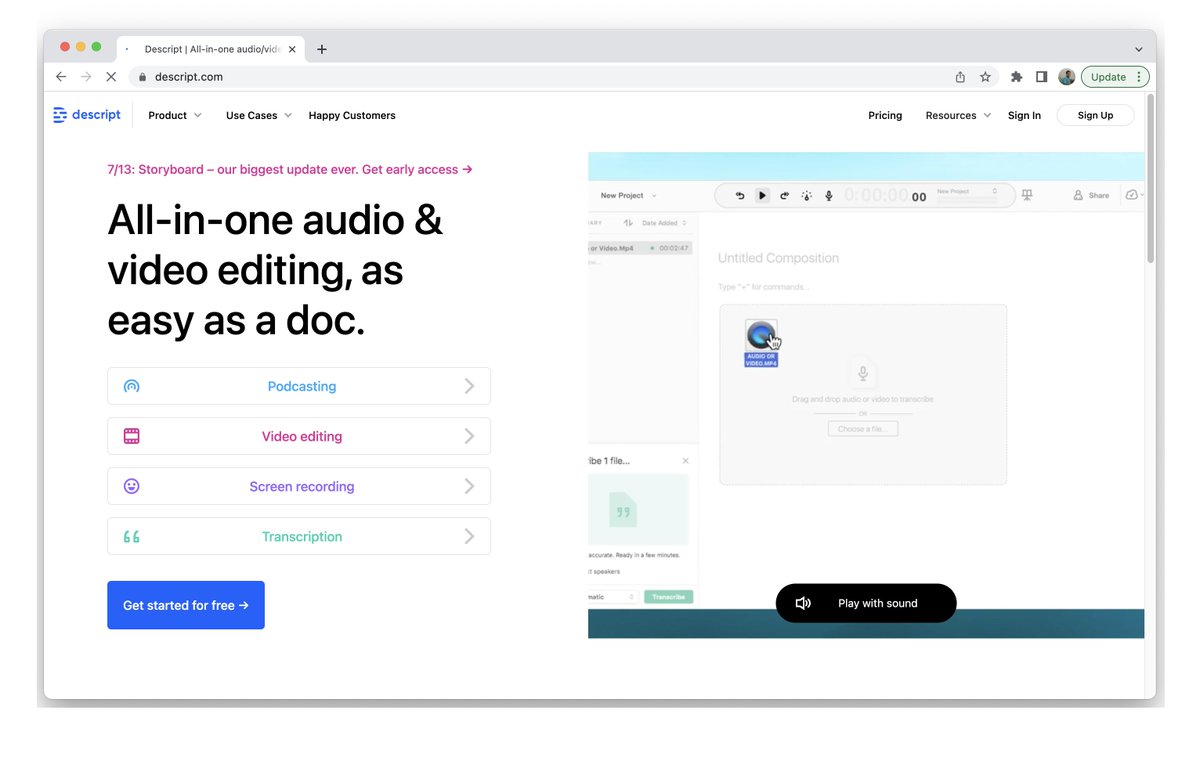Select the Podcasting option label
1200x757 pixels.
302,386
